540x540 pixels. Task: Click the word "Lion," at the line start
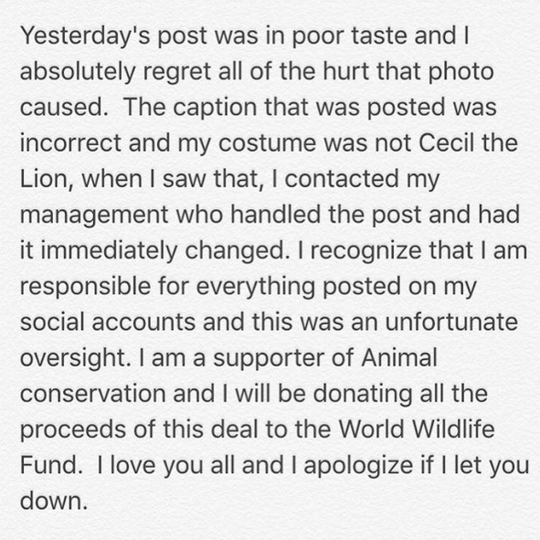point(47,180)
